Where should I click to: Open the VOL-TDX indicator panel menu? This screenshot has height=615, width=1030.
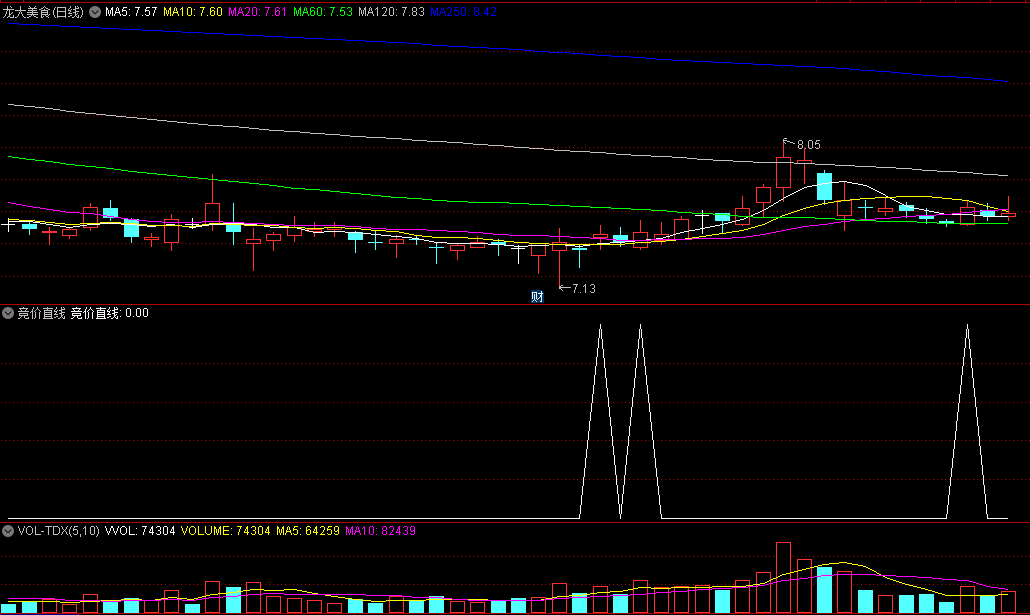8,531
